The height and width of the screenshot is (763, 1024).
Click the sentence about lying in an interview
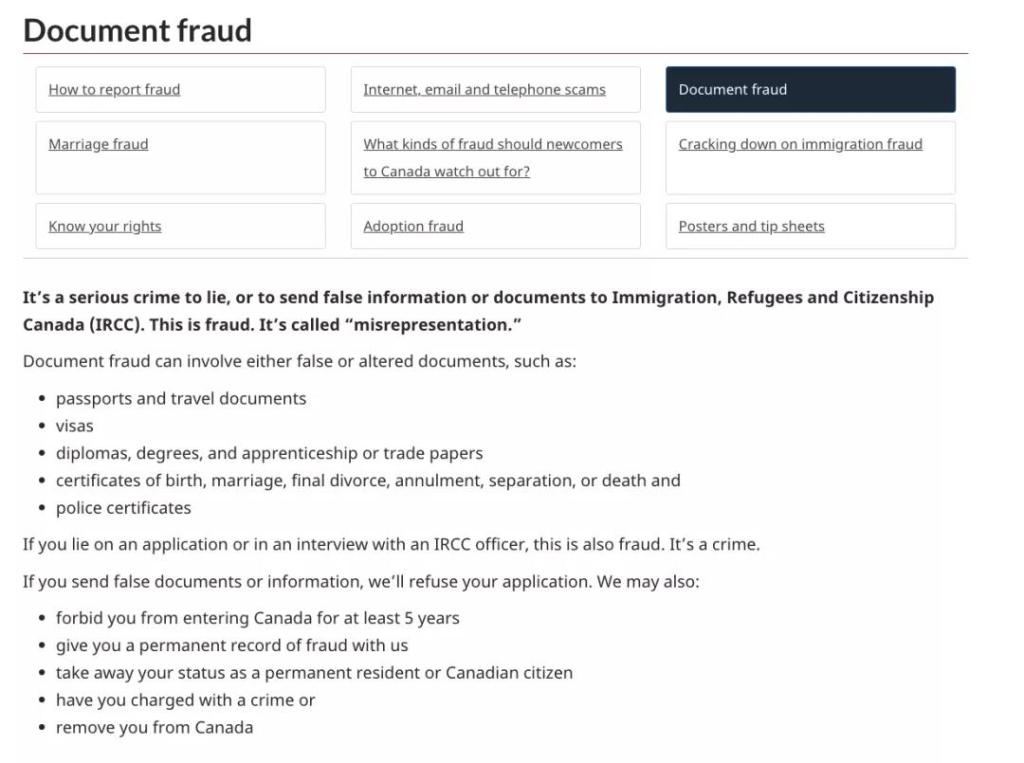click(391, 545)
